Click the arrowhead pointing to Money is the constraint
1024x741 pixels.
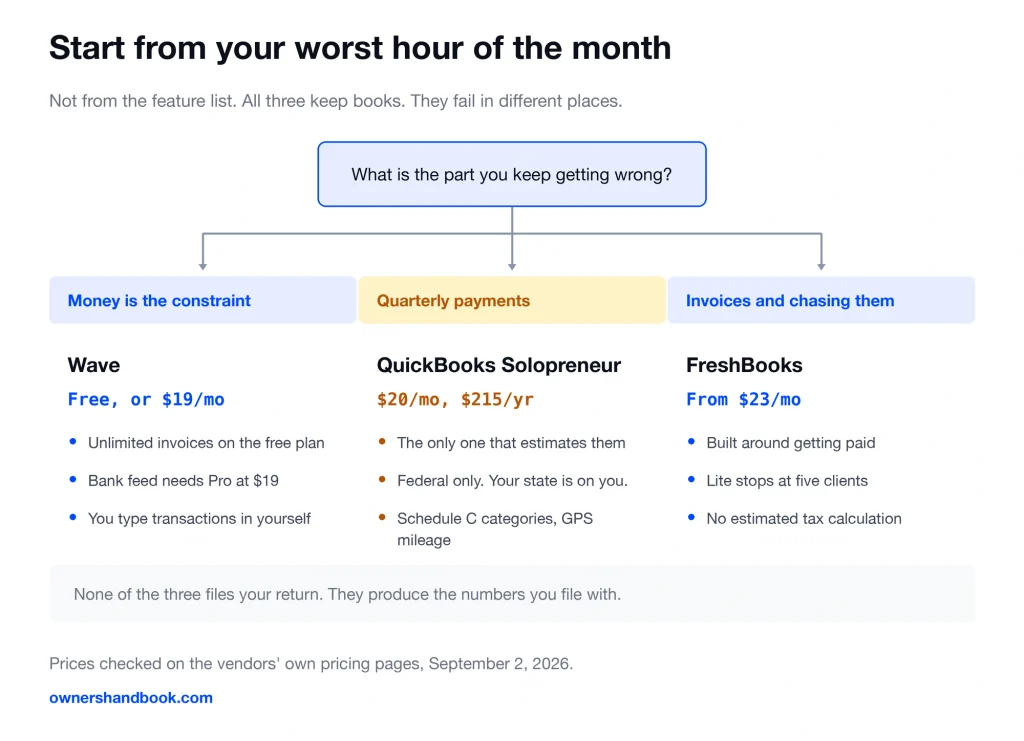coord(203,266)
